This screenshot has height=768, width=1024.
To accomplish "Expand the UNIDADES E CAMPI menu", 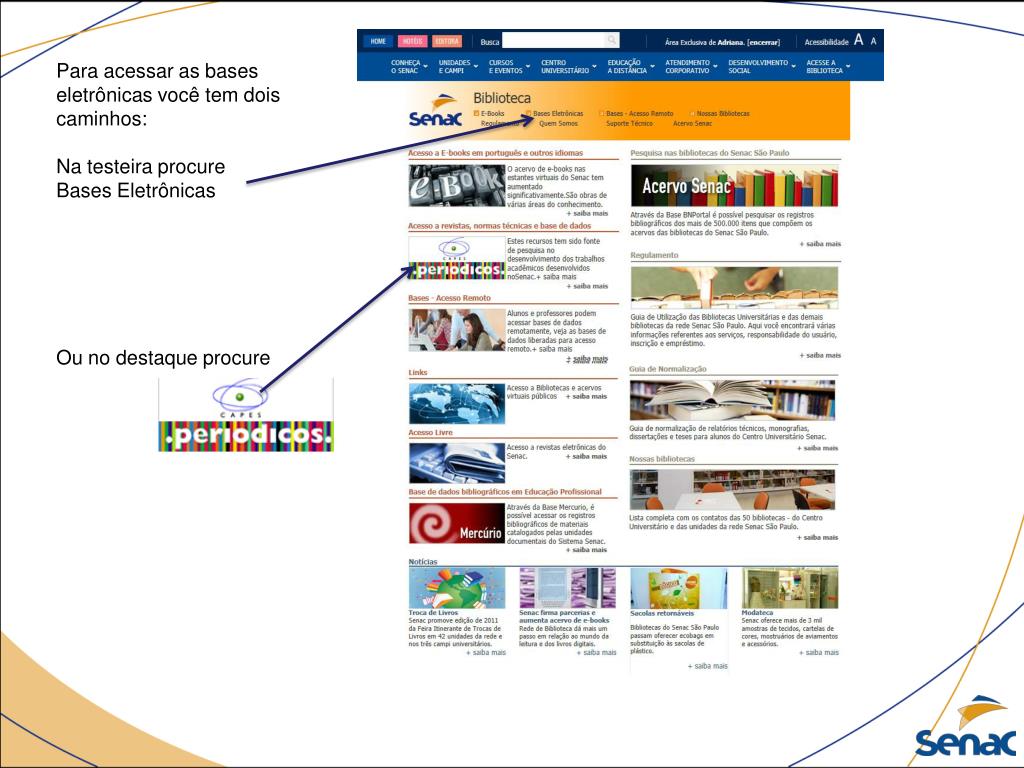I will [x=458, y=67].
